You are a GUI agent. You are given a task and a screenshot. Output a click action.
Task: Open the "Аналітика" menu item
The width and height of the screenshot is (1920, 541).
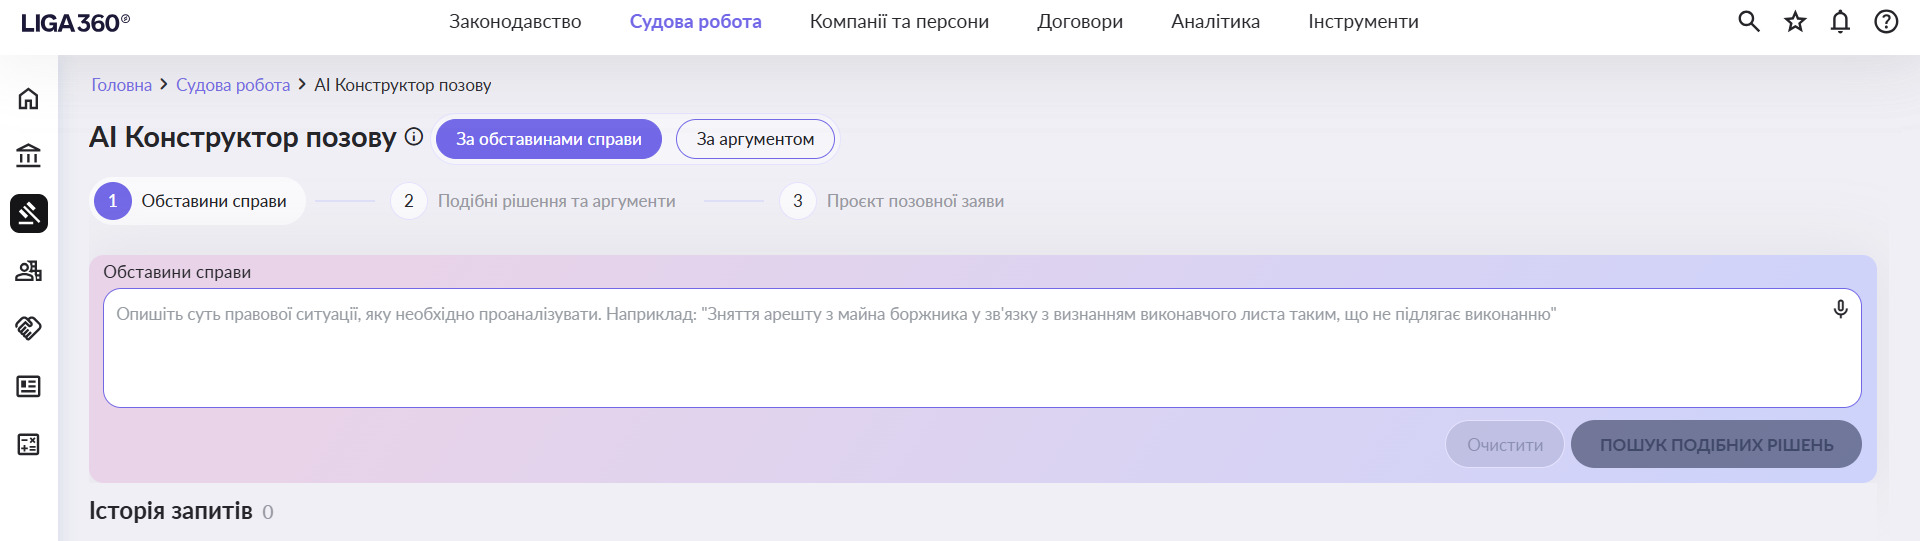coord(1215,21)
